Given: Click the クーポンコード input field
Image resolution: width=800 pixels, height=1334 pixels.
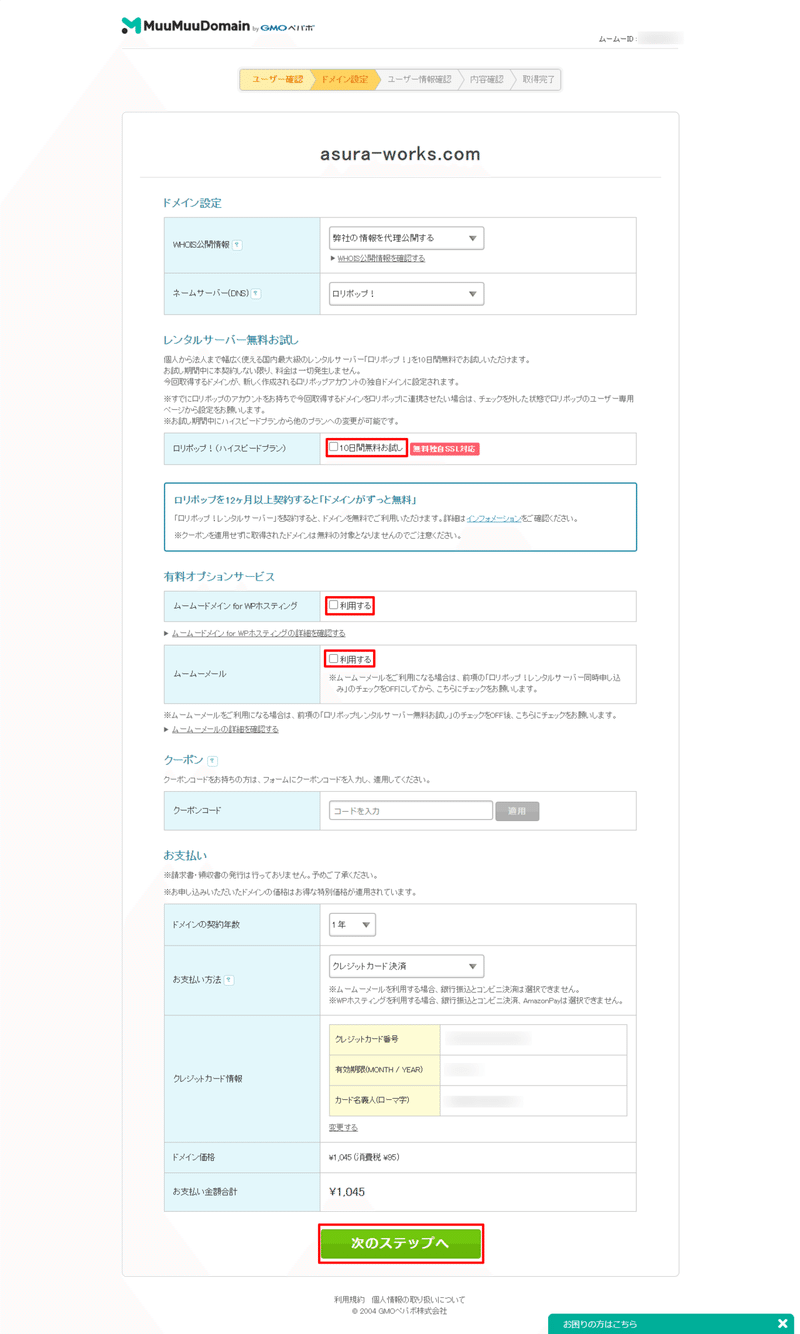Looking at the screenshot, I should point(411,811).
